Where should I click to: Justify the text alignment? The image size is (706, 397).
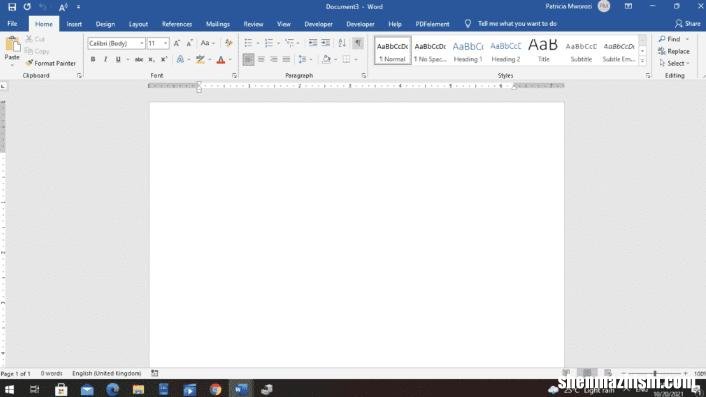click(x=286, y=59)
